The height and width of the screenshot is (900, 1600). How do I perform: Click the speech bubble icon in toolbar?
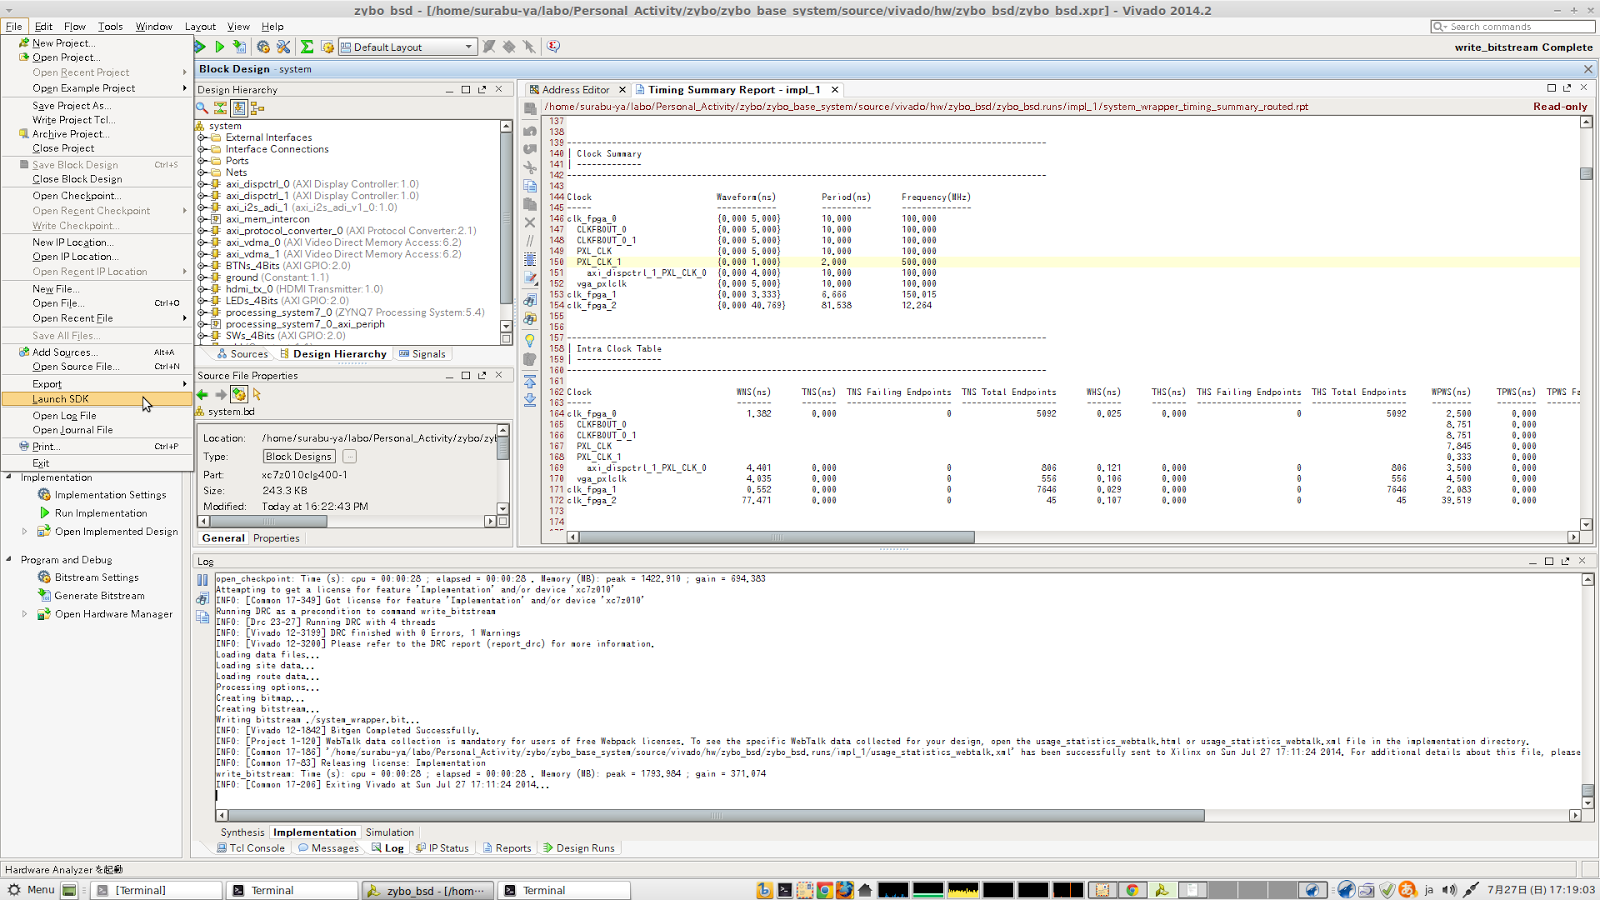pos(553,47)
